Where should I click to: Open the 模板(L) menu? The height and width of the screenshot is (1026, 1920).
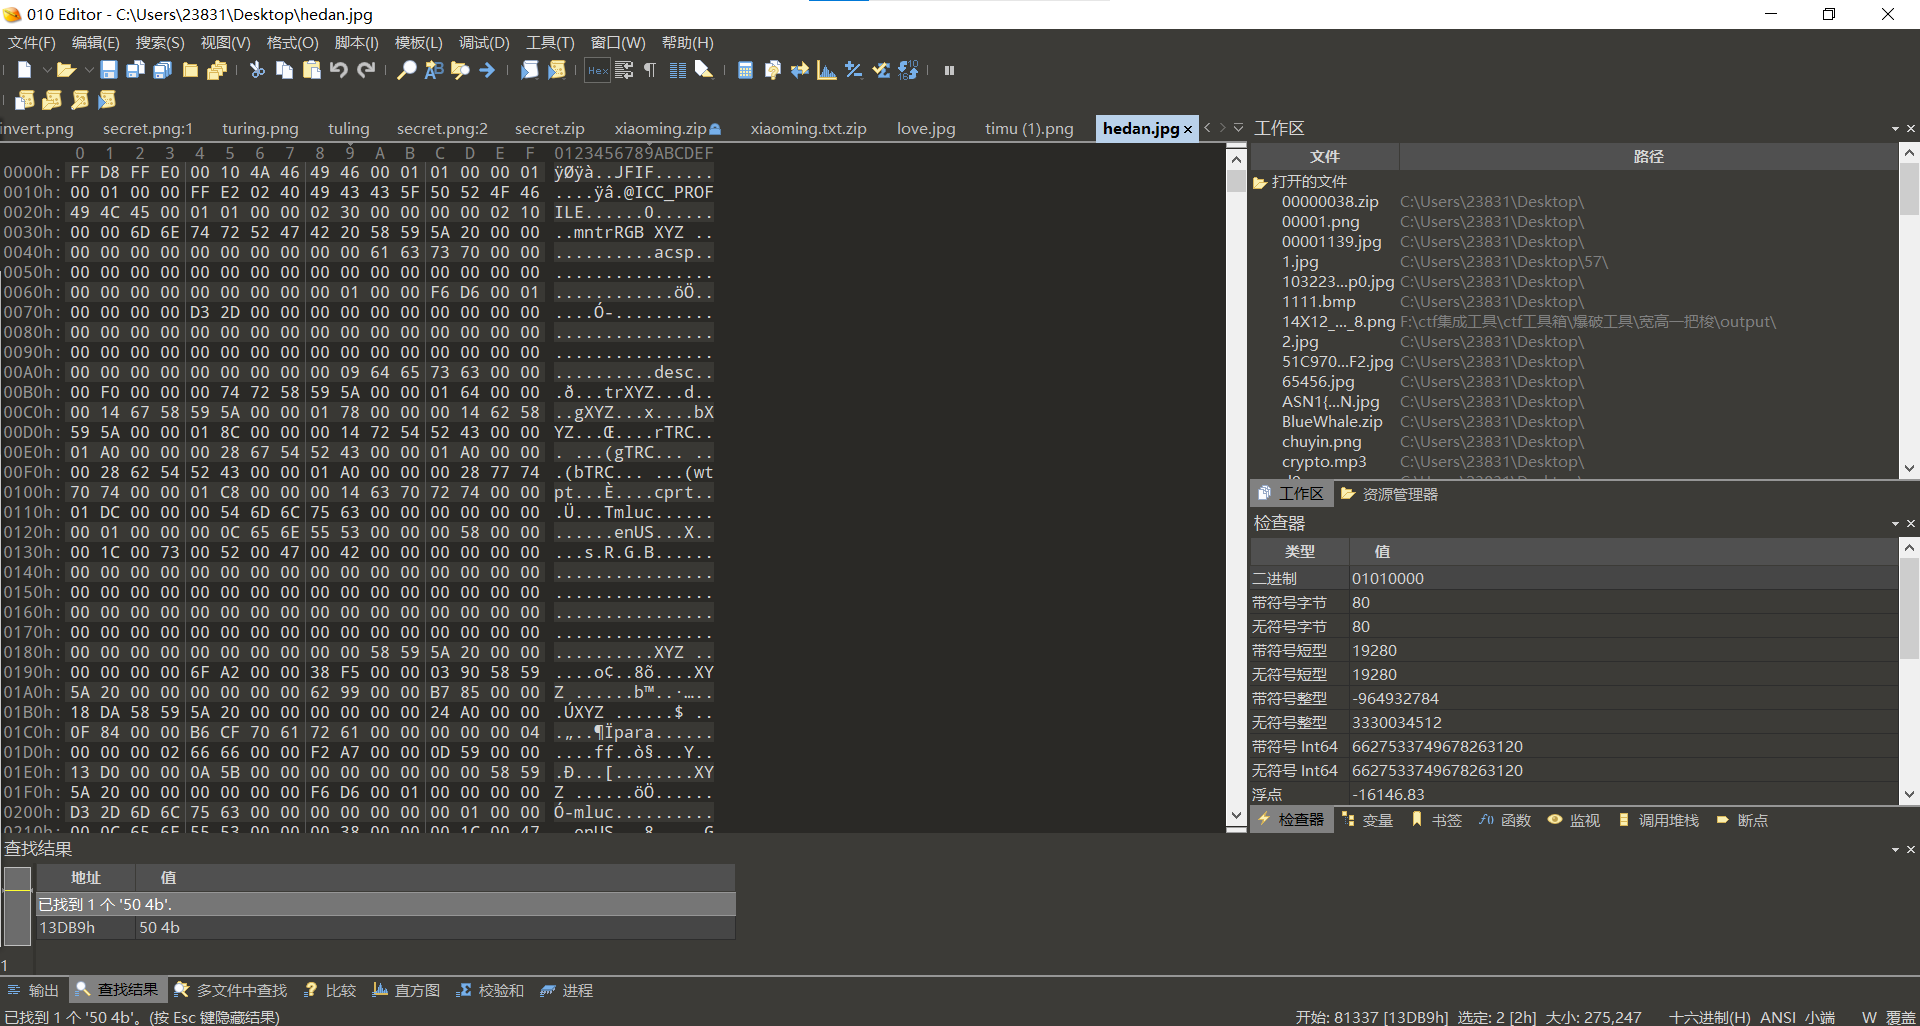(x=418, y=43)
